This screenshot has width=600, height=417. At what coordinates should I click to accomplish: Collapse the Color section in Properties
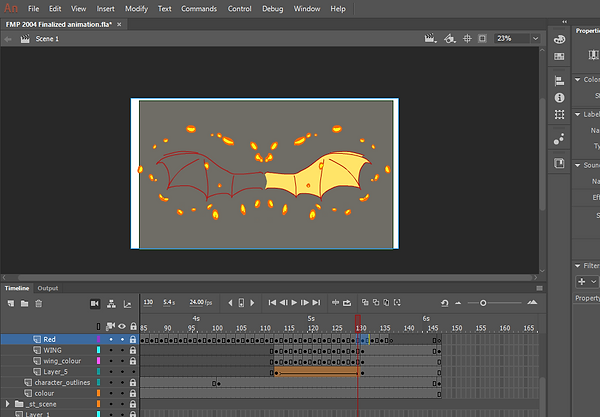[578, 79]
